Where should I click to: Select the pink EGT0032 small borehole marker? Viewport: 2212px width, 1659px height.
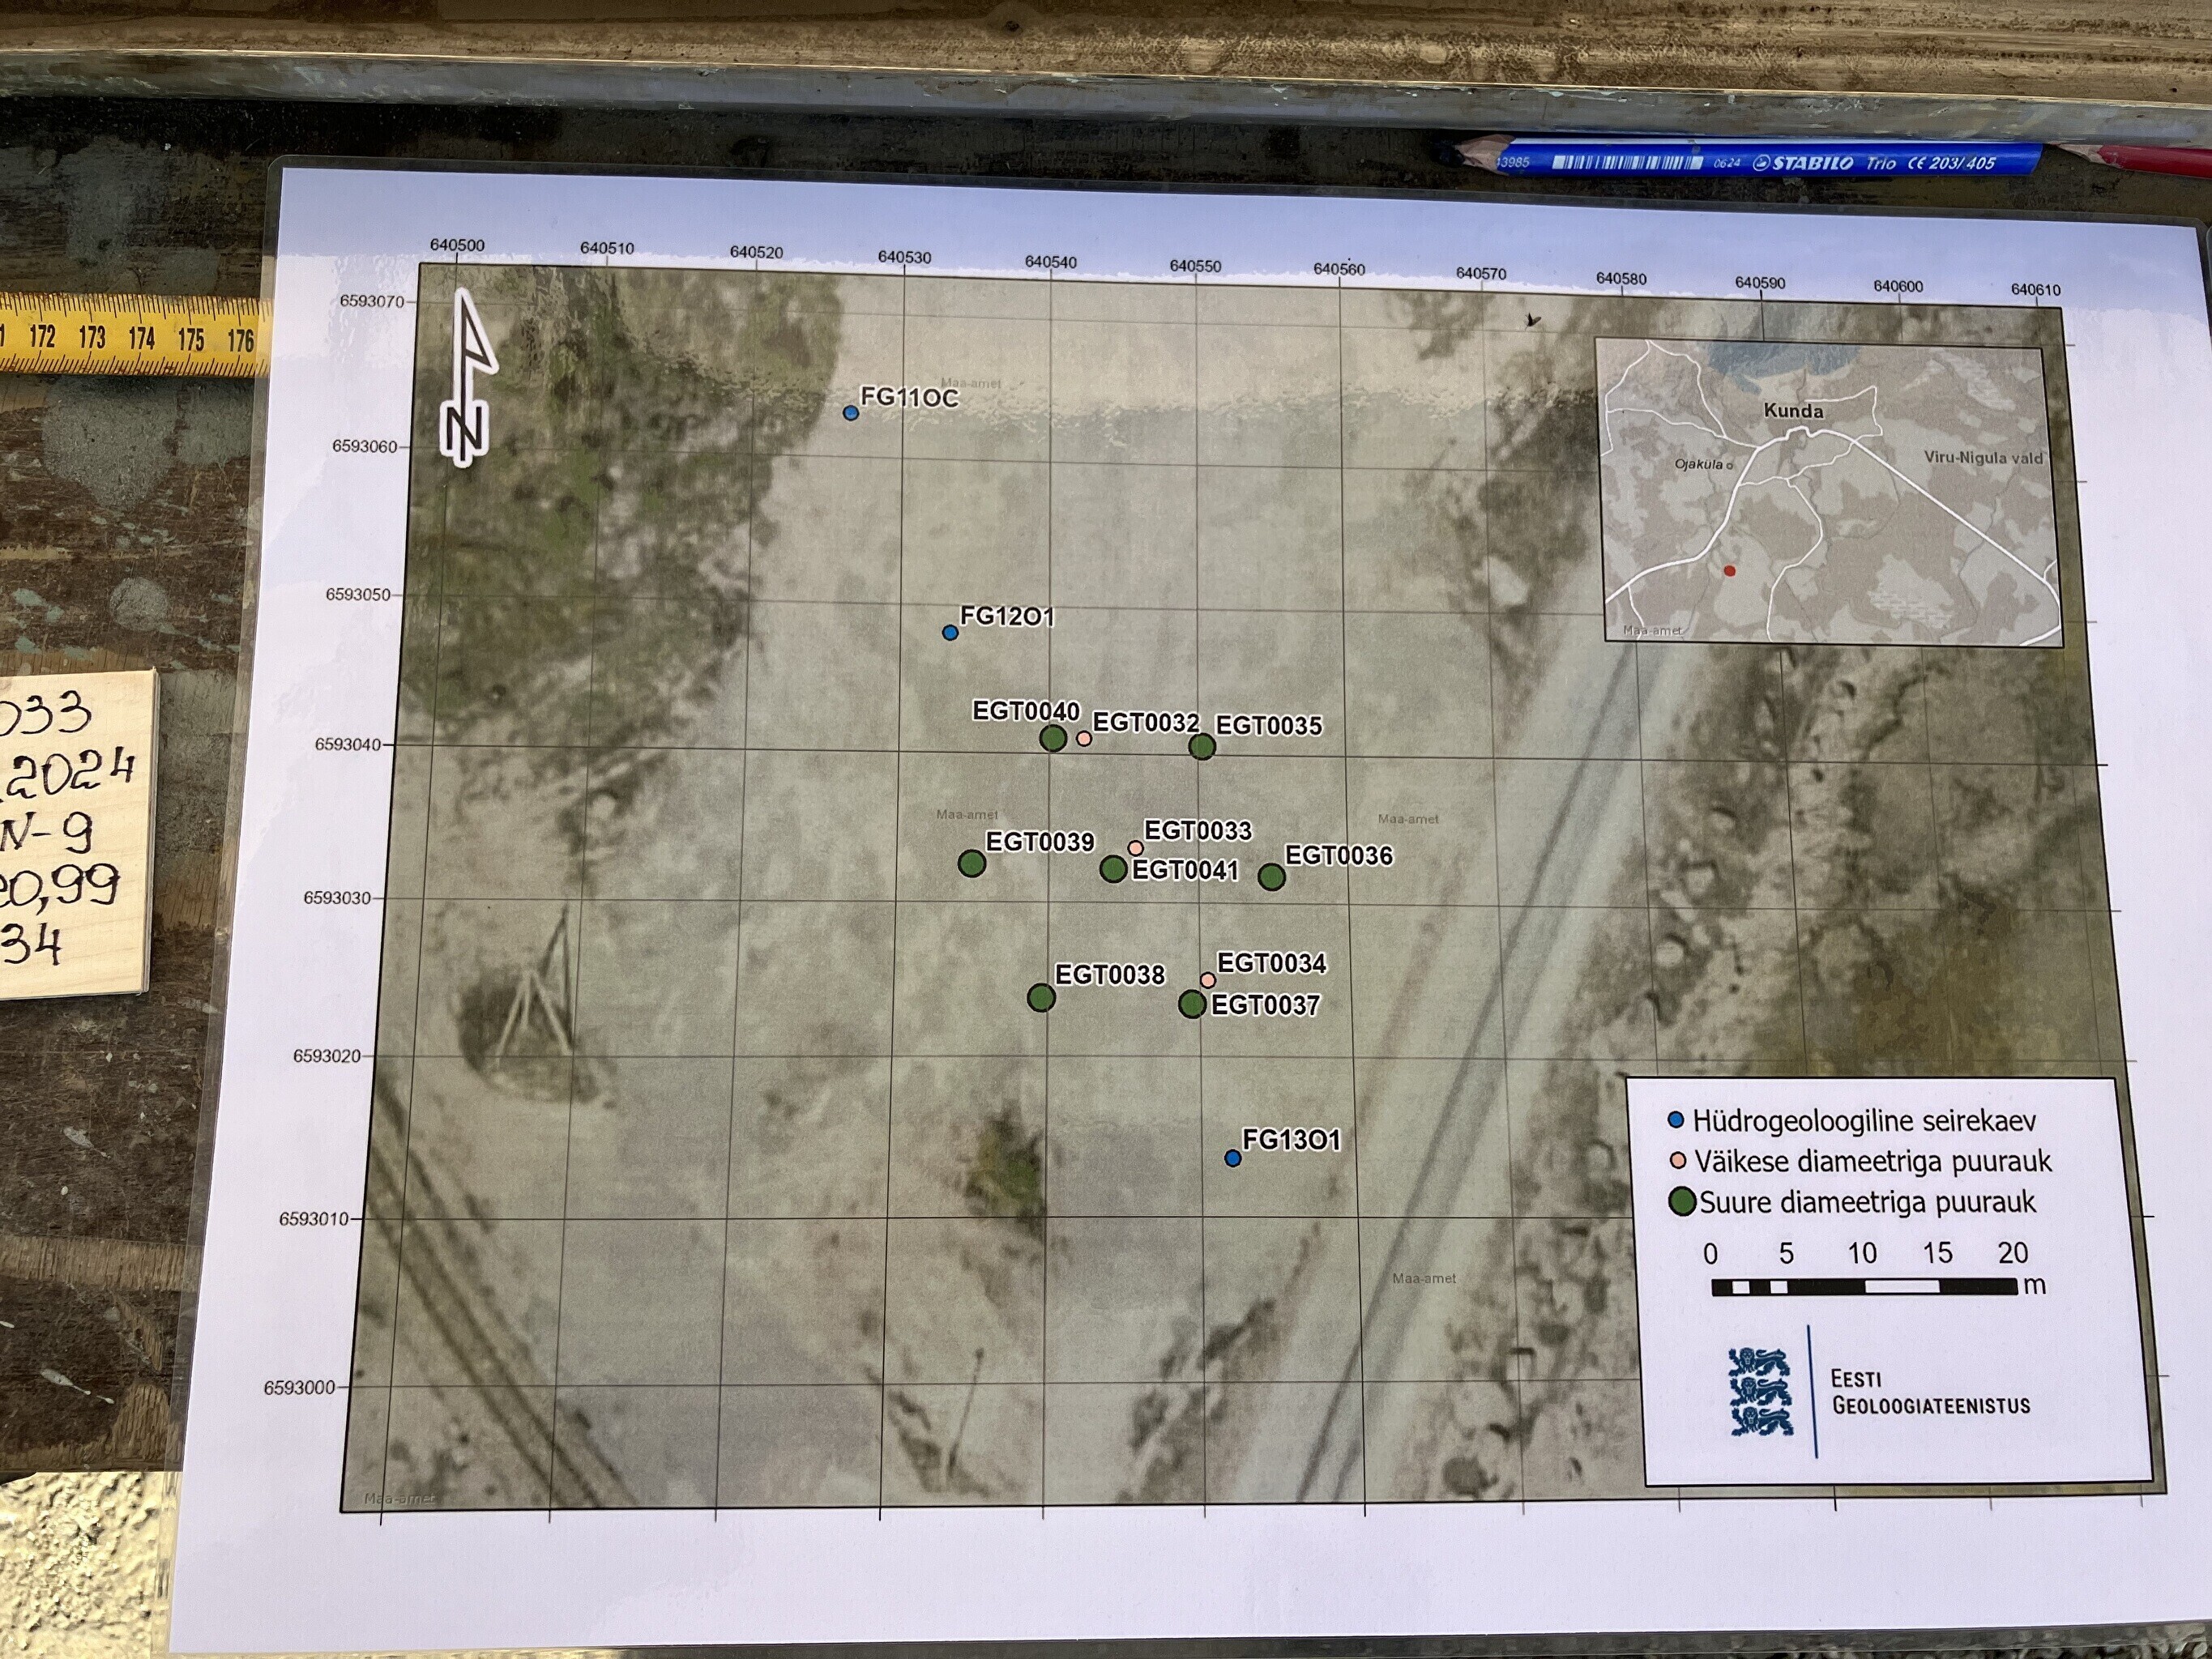[x=1084, y=739]
